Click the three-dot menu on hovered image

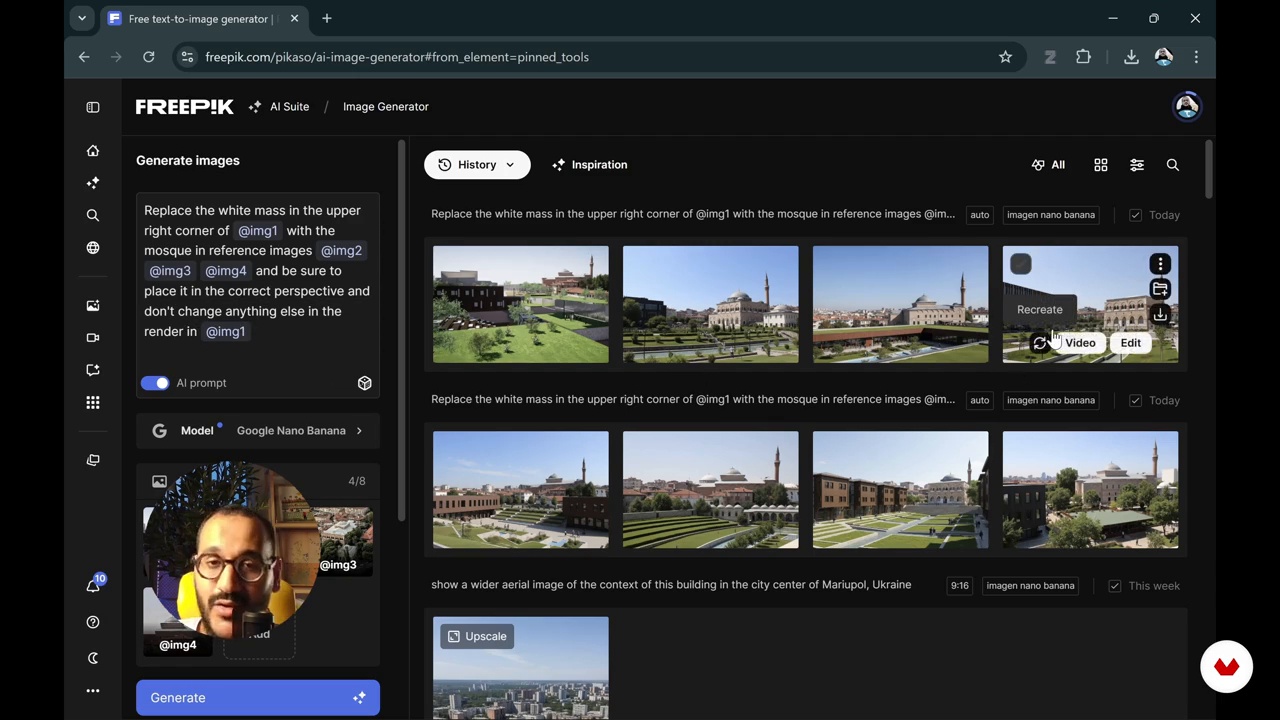pyautogui.click(x=1160, y=264)
